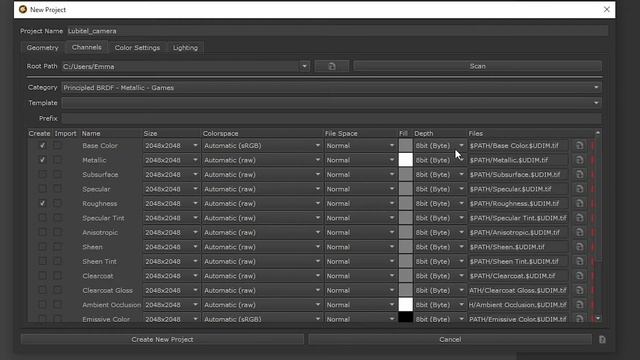Click the Prefix input field
640x360 pixels.
(x=331, y=118)
